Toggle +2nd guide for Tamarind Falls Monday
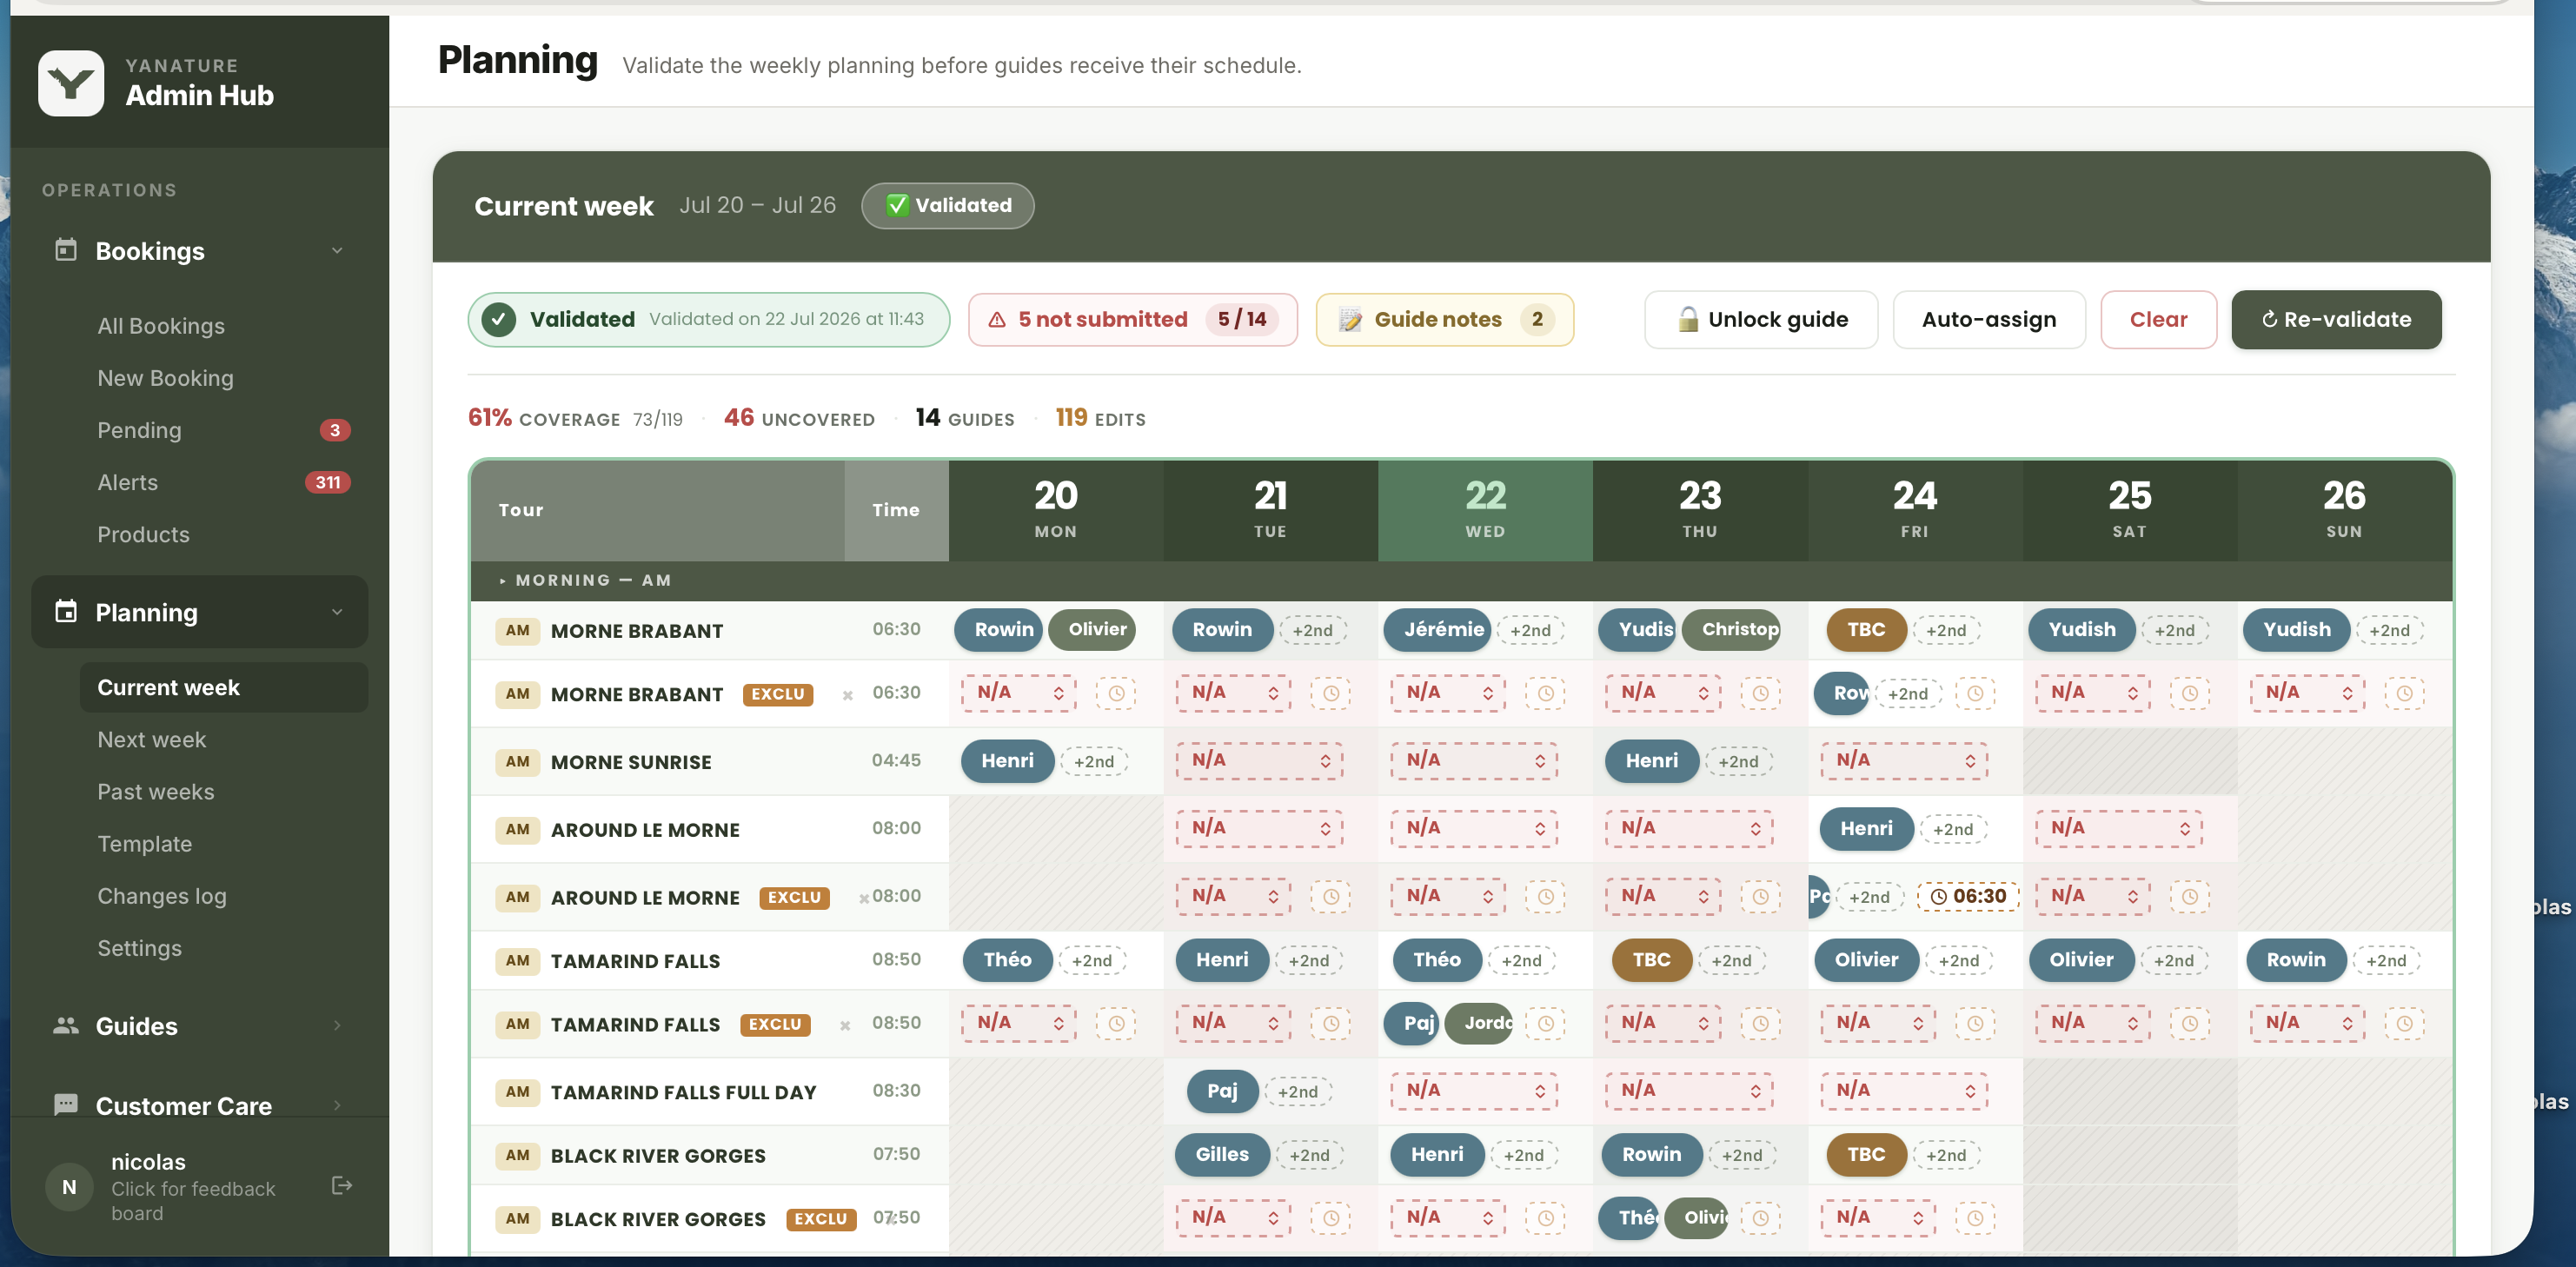This screenshot has width=2576, height=1267. [x=1092, y=960]
